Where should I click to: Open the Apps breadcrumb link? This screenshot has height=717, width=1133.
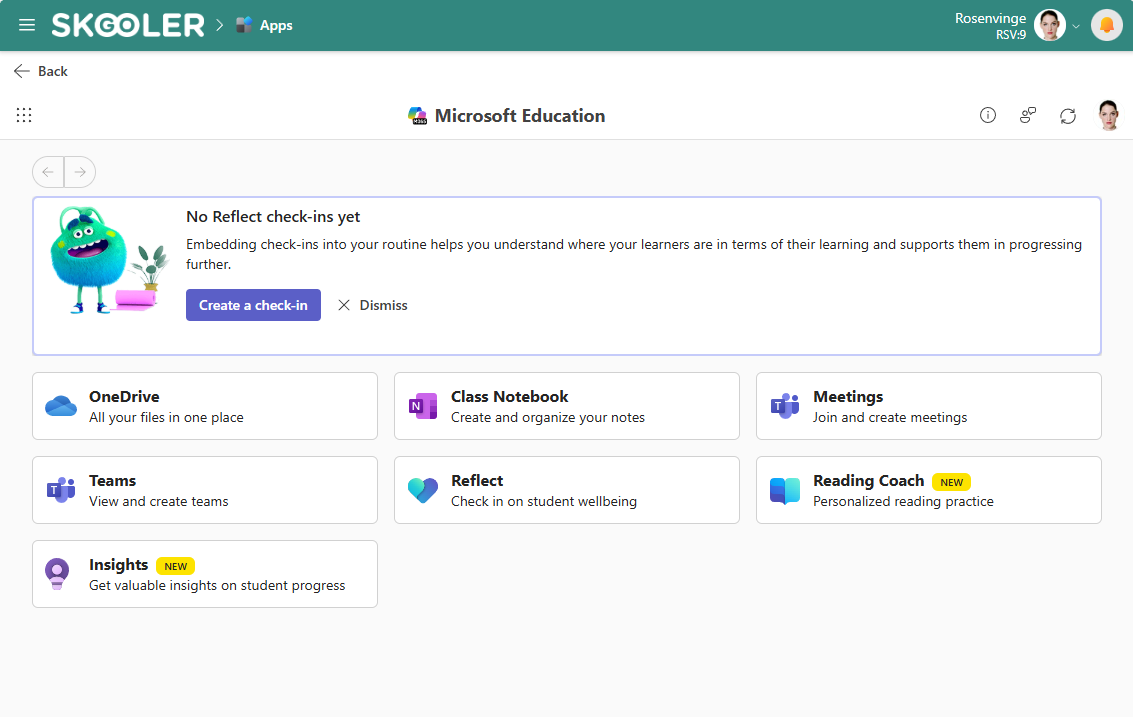coord(276,25)
